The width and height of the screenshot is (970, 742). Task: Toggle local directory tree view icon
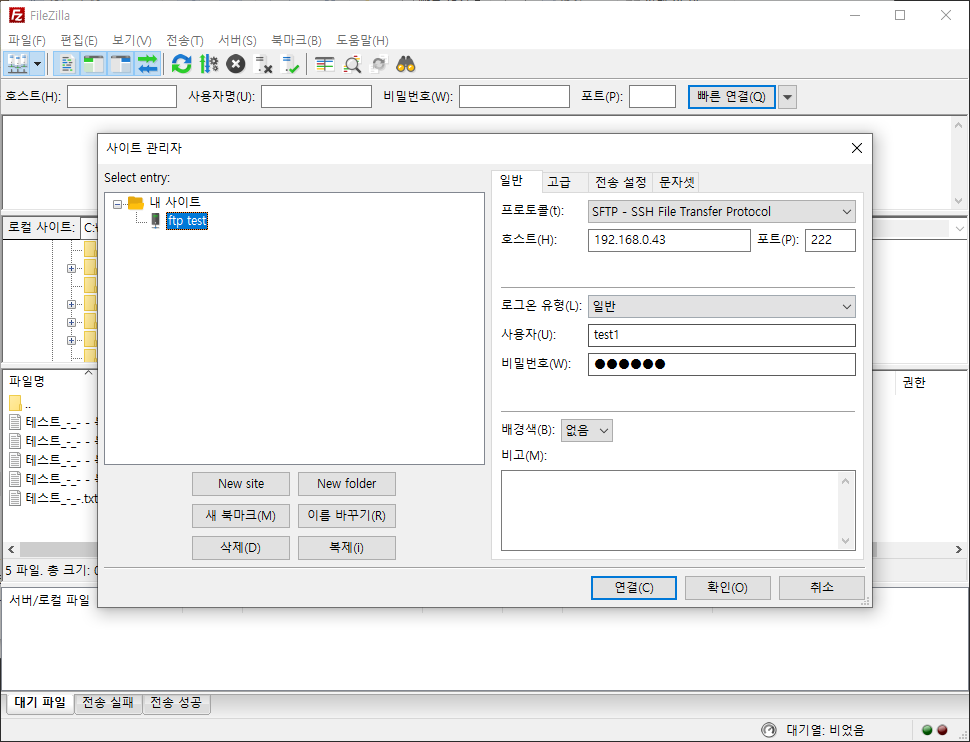tap(93, 64)
